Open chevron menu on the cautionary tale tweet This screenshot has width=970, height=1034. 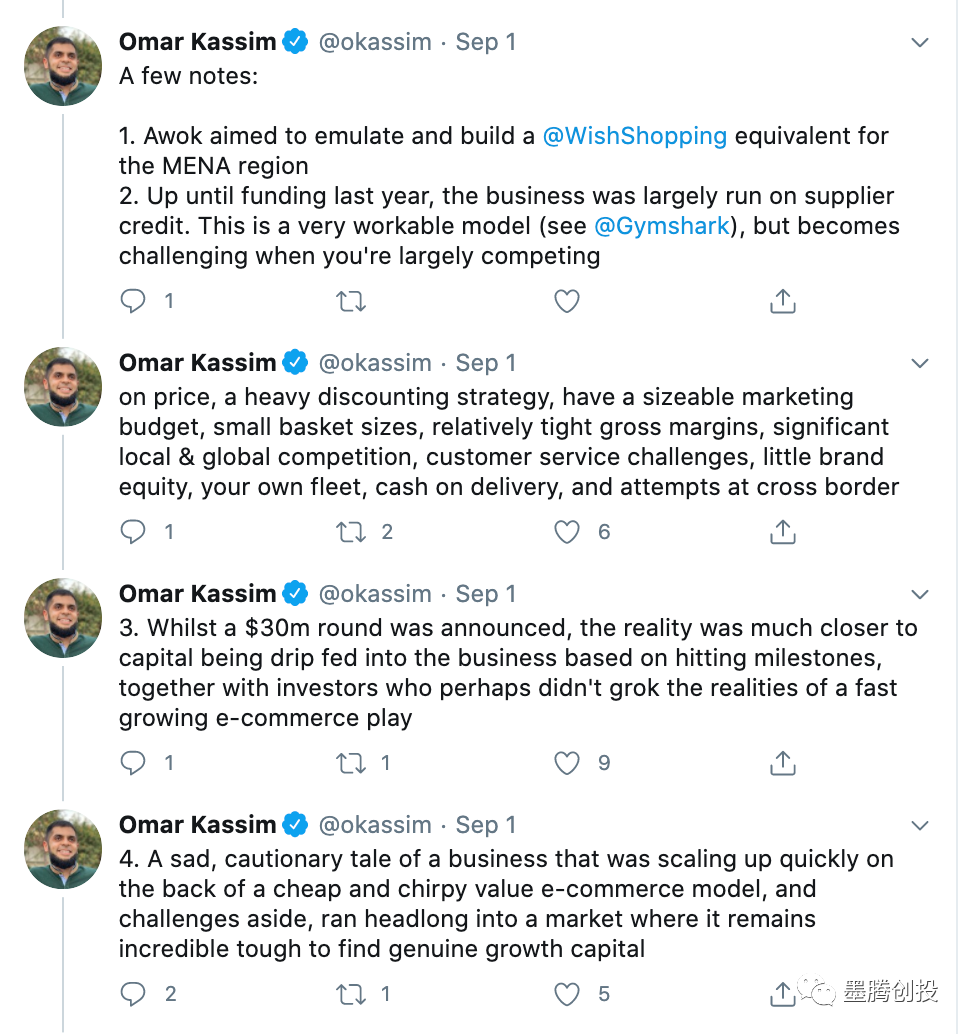[920, 826]
